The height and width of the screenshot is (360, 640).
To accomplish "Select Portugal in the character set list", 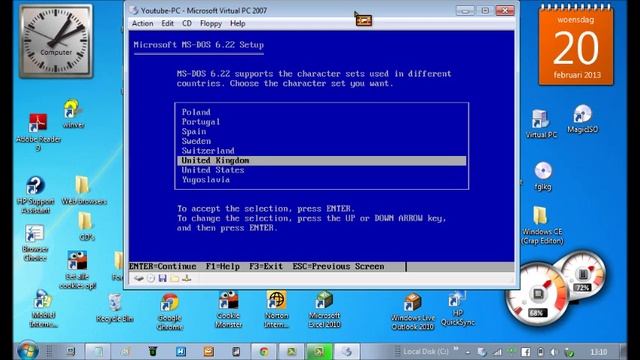I will pyautogui.click(x=201, y=122).
